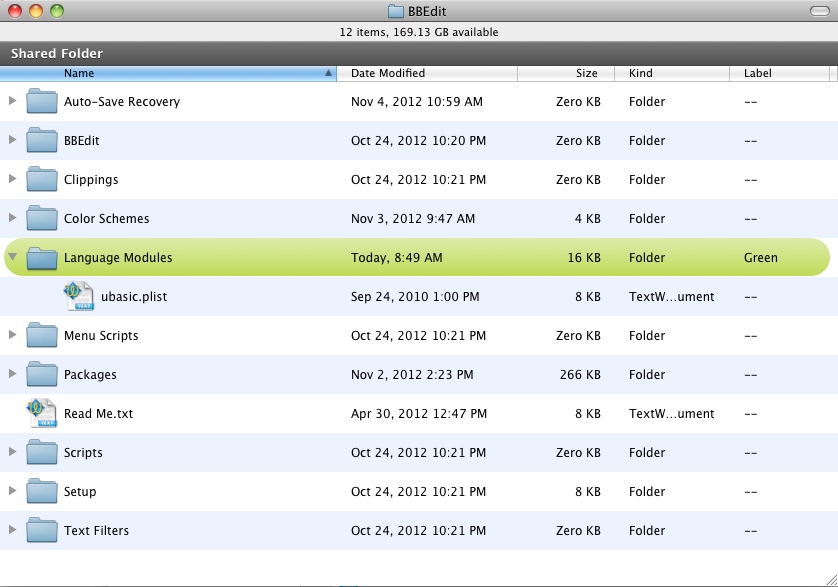Click the BBEdit title bar proxy folder icon

coord(395,11)
